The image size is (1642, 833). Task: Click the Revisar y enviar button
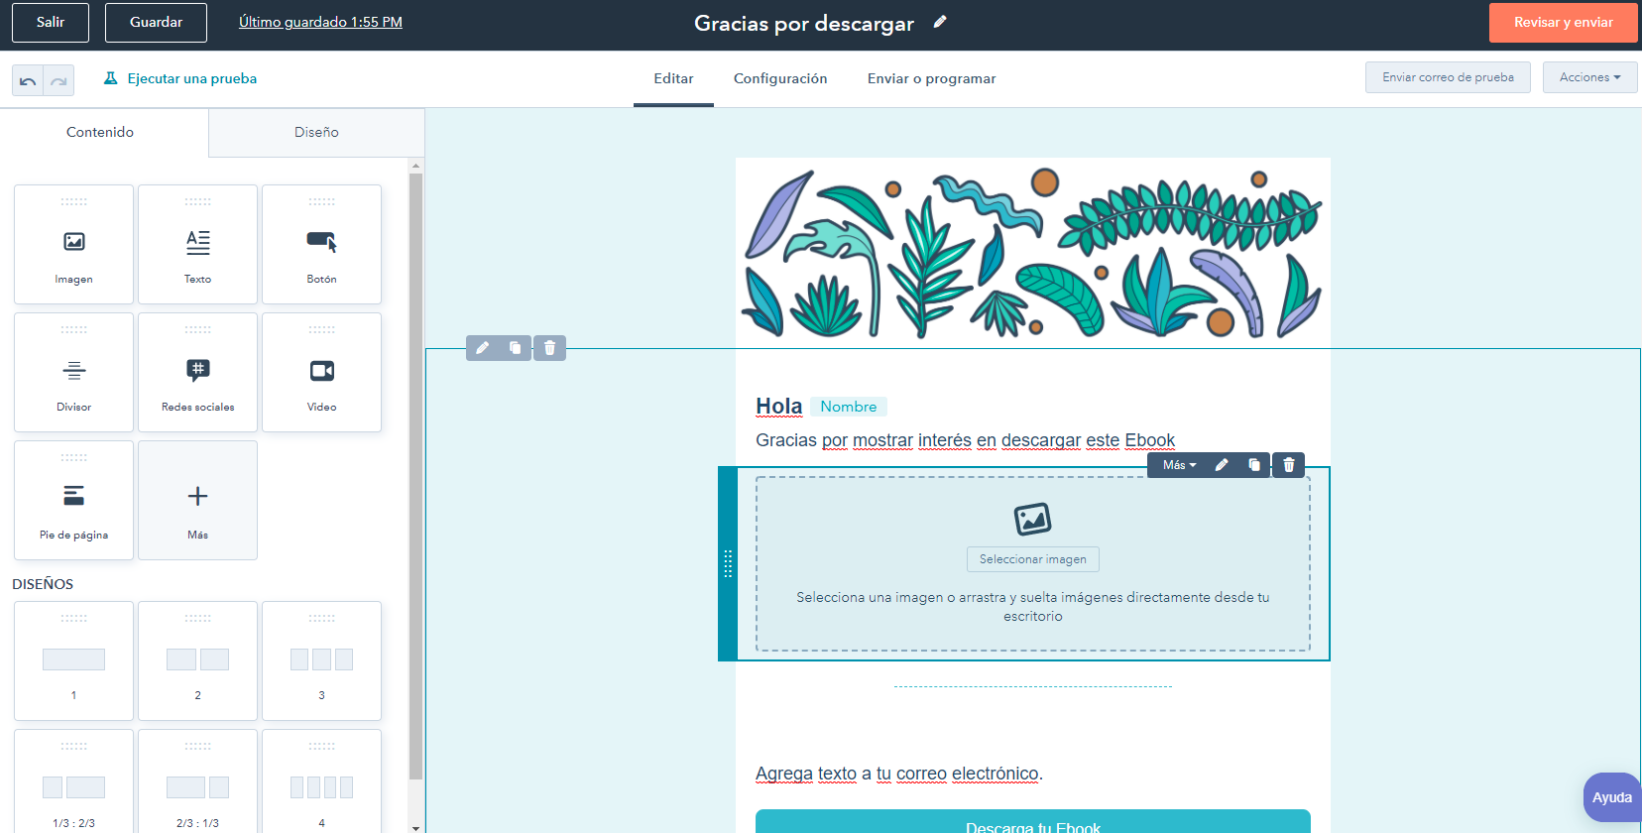coord(1563,22)
